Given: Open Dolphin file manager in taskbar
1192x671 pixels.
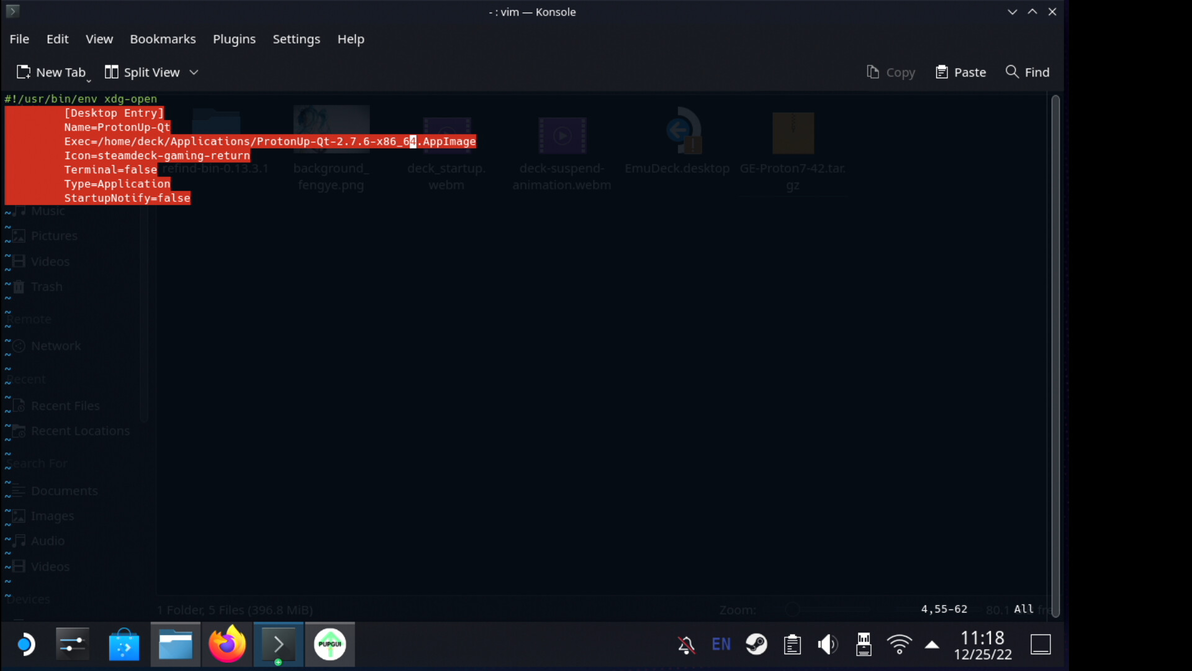Looking at the screenshot, I should [176, 644].
